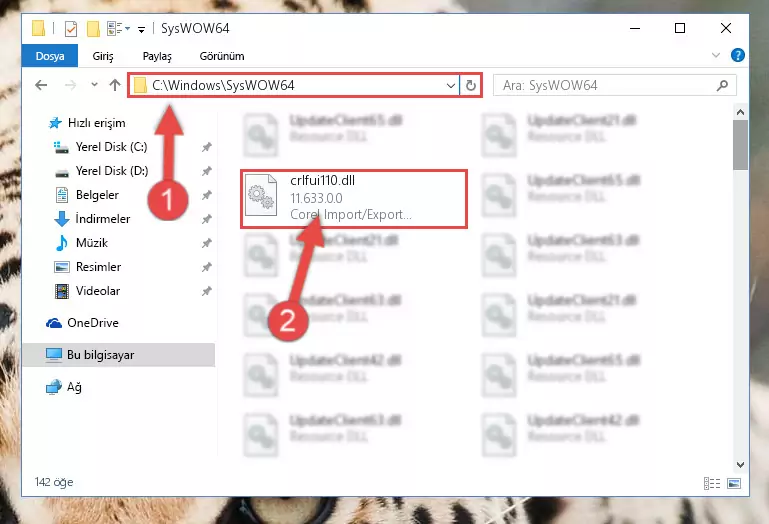Click pin icon next to Yerel Disk (D:)
Image resolution: width=769 pixels, height=524 pixels.
206,171
